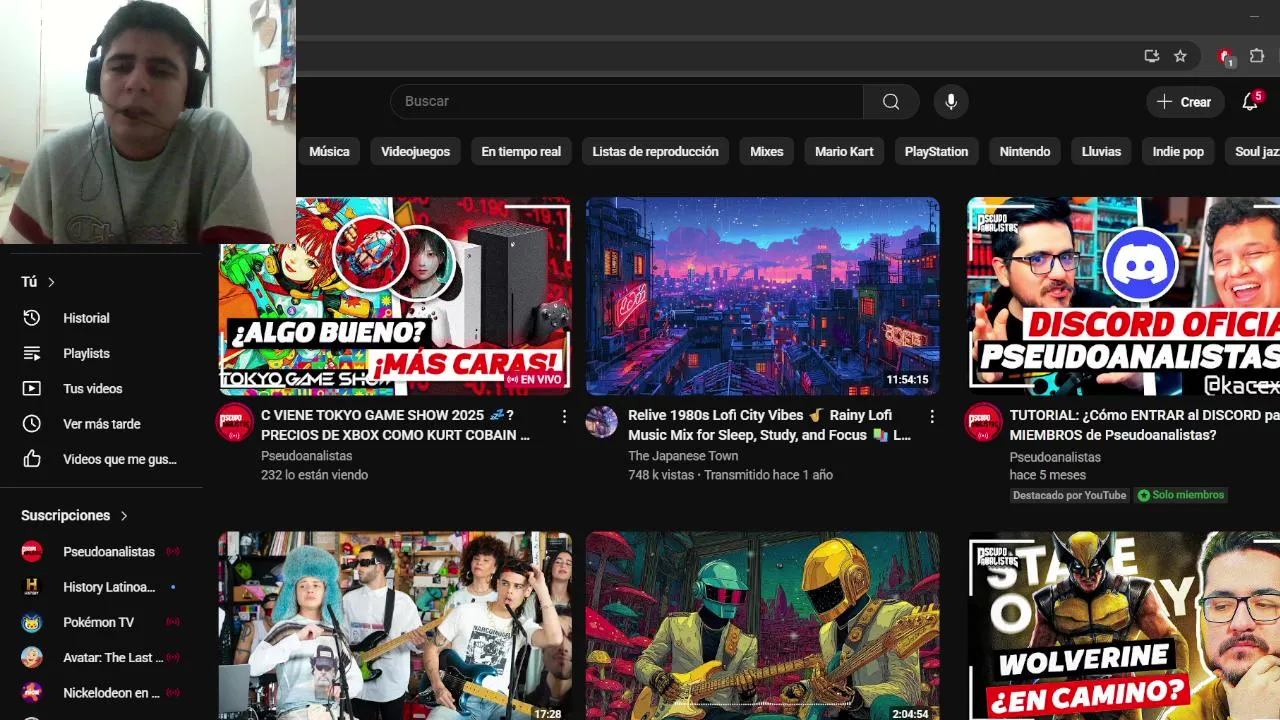This screenshot has height=720, width=1280.
Task: Expand Suscripciones section chevron
Action: [x=124, y=516]
